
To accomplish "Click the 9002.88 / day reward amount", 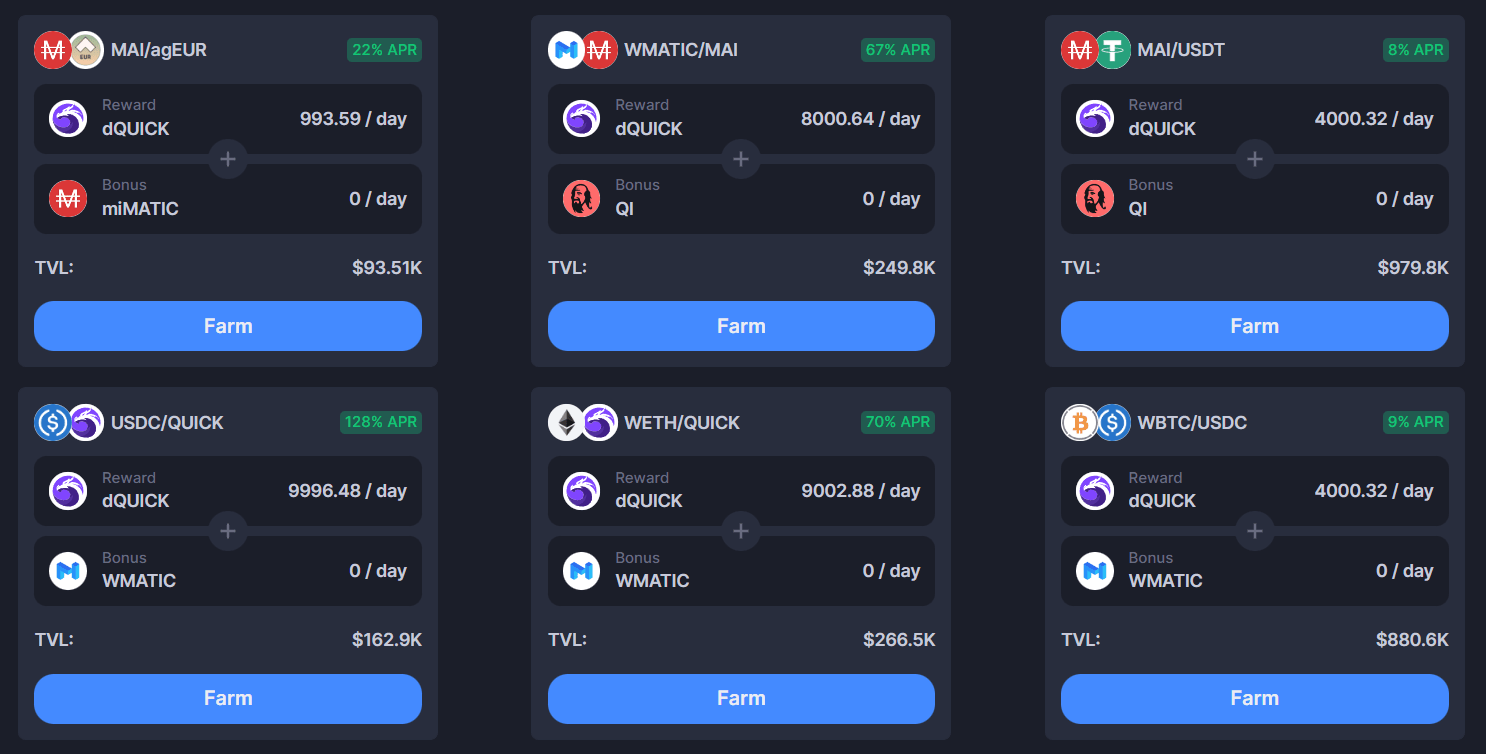I will pyautogui.click(x=861, y=491).
